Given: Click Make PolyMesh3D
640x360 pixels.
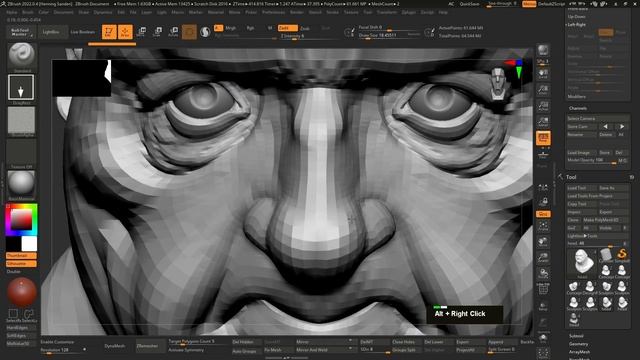Looking at the screenshot, I should (x=605, y=220).
